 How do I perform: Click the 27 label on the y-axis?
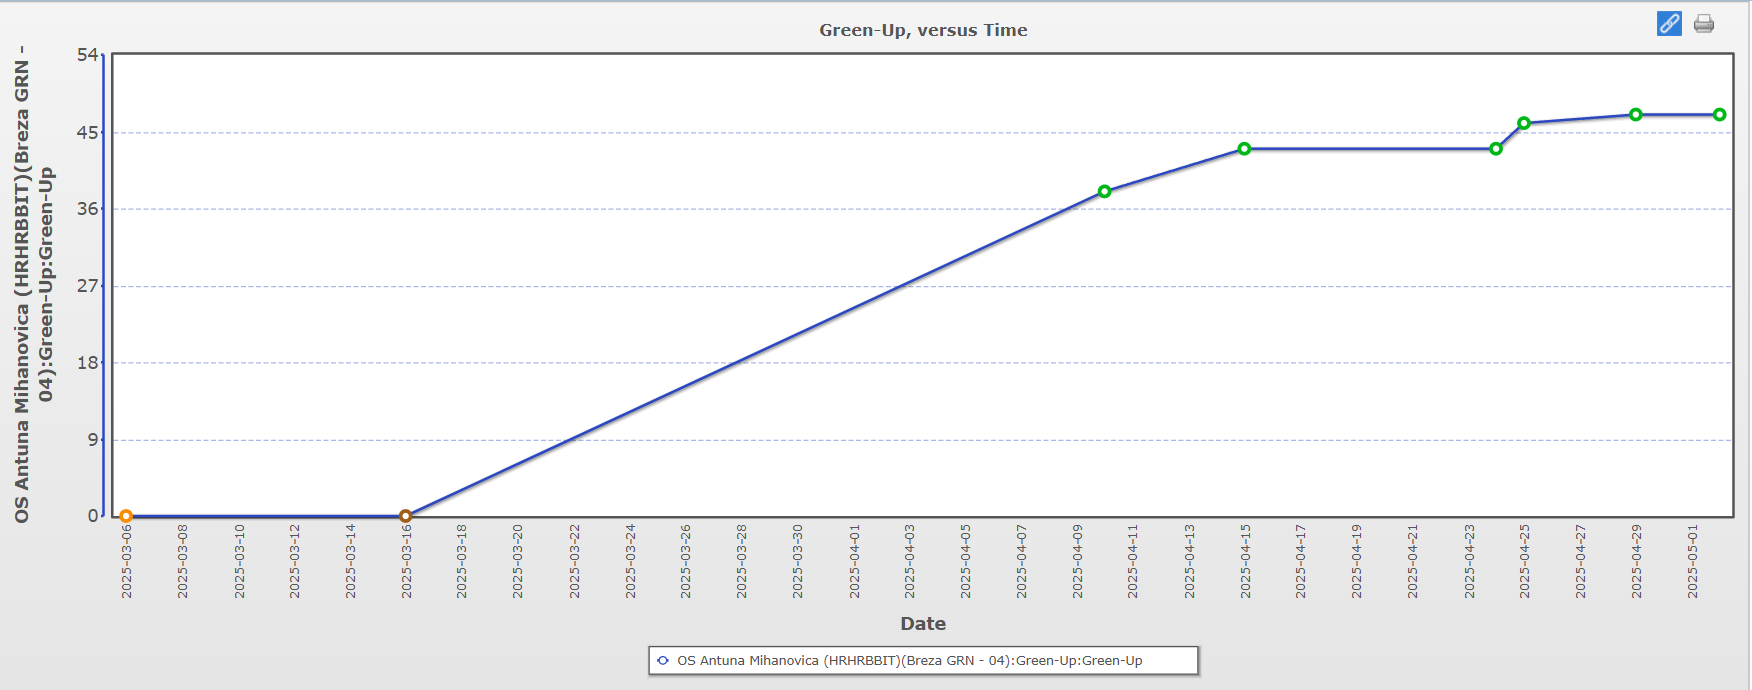point(88,286)
